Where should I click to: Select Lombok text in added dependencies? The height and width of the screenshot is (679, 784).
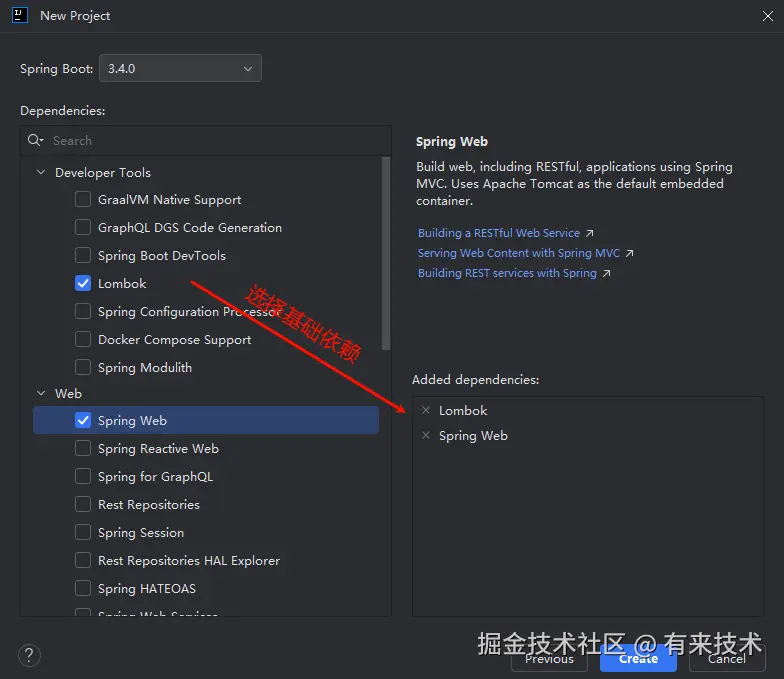(462, 410)
